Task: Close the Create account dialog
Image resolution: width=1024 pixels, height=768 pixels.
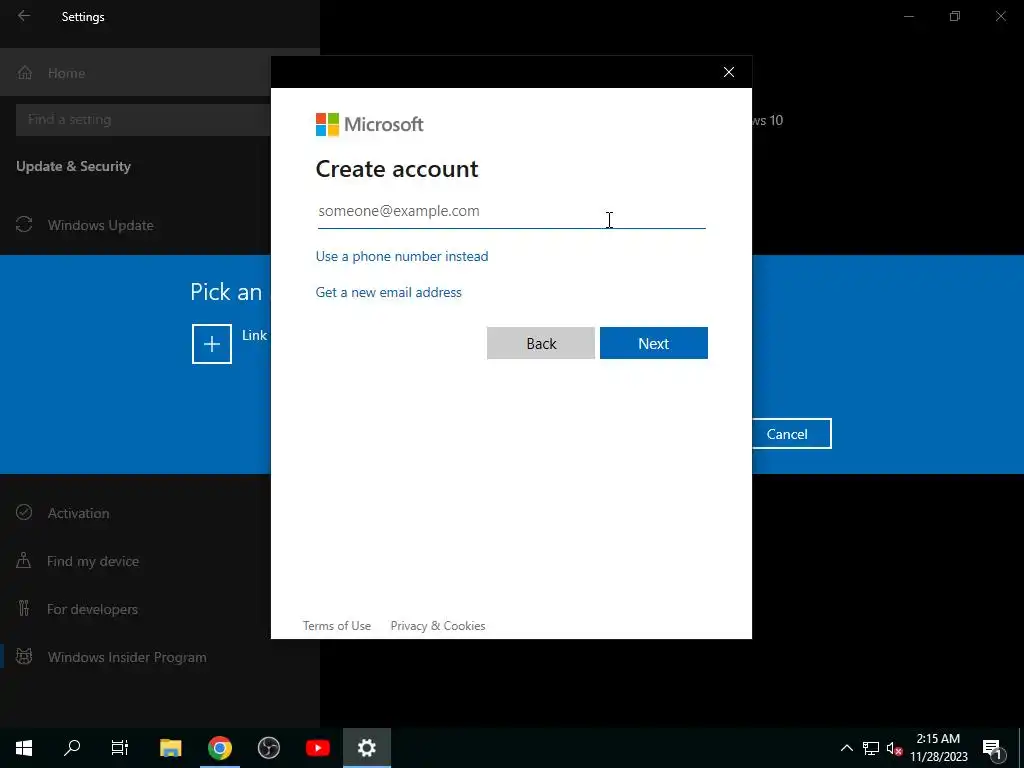Action: (x=729, y=72)
